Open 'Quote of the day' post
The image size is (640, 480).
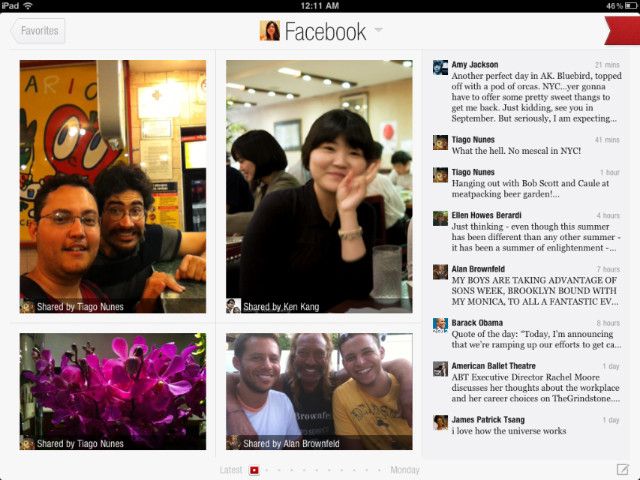(536, 339)
